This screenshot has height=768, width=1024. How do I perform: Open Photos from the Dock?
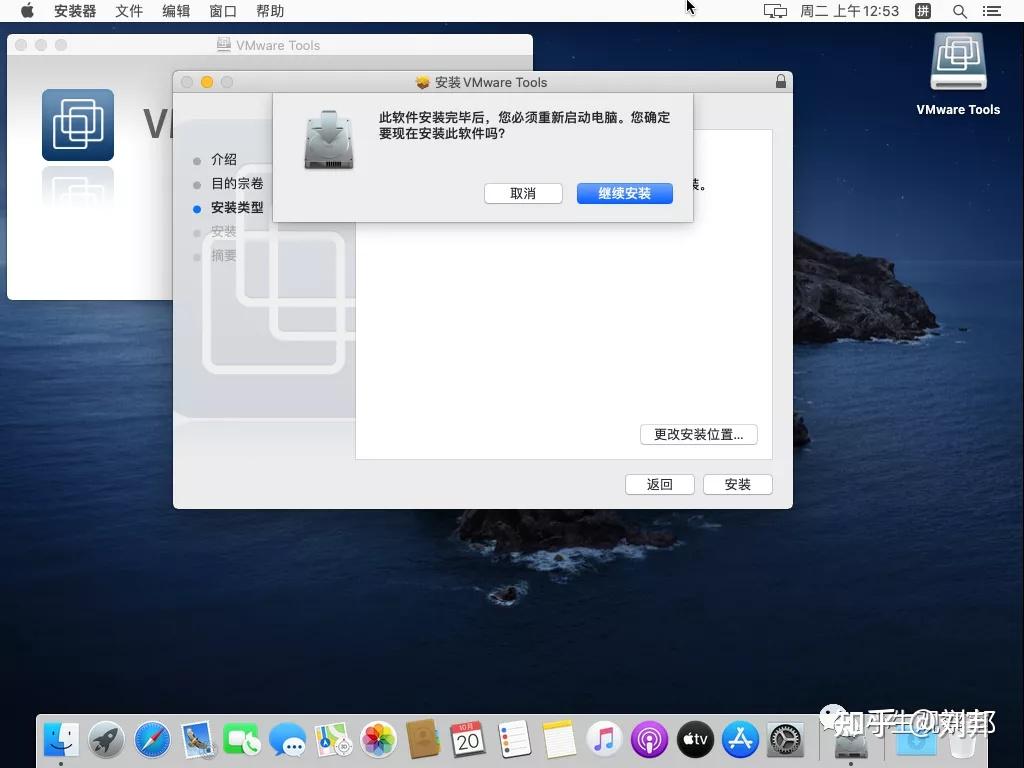click(378, 739)
